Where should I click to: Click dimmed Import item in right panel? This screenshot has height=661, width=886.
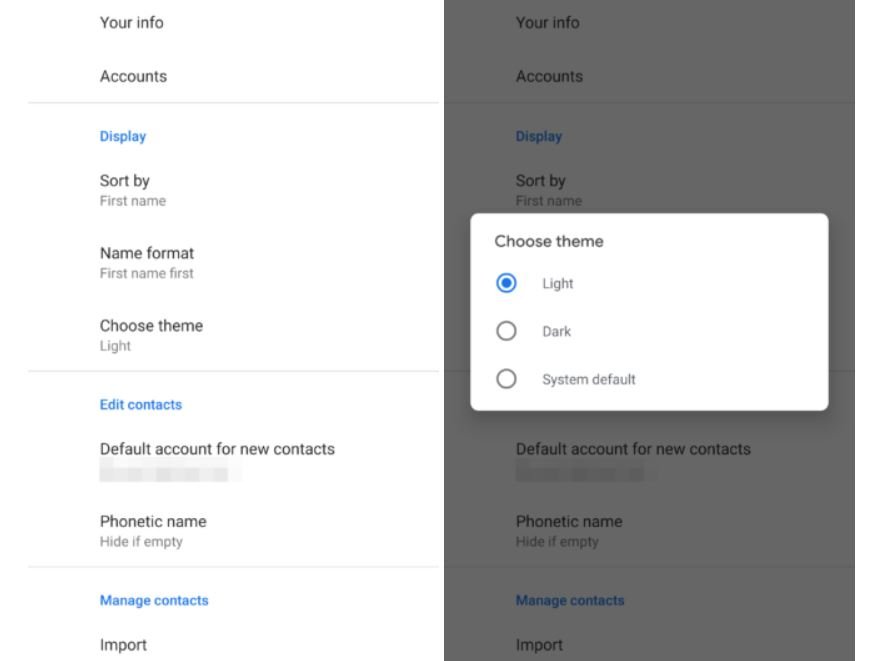[x=539, y=645]
